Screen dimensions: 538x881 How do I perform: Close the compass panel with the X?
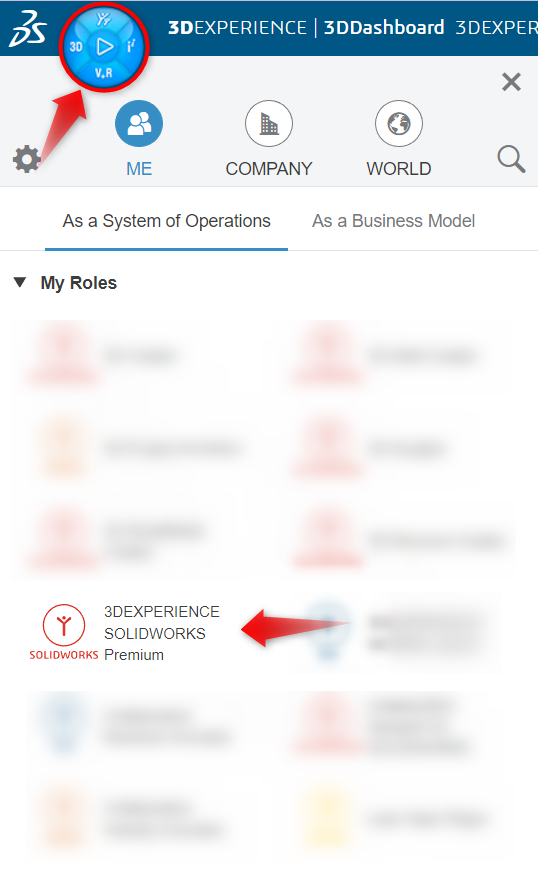tap(511, 82)
